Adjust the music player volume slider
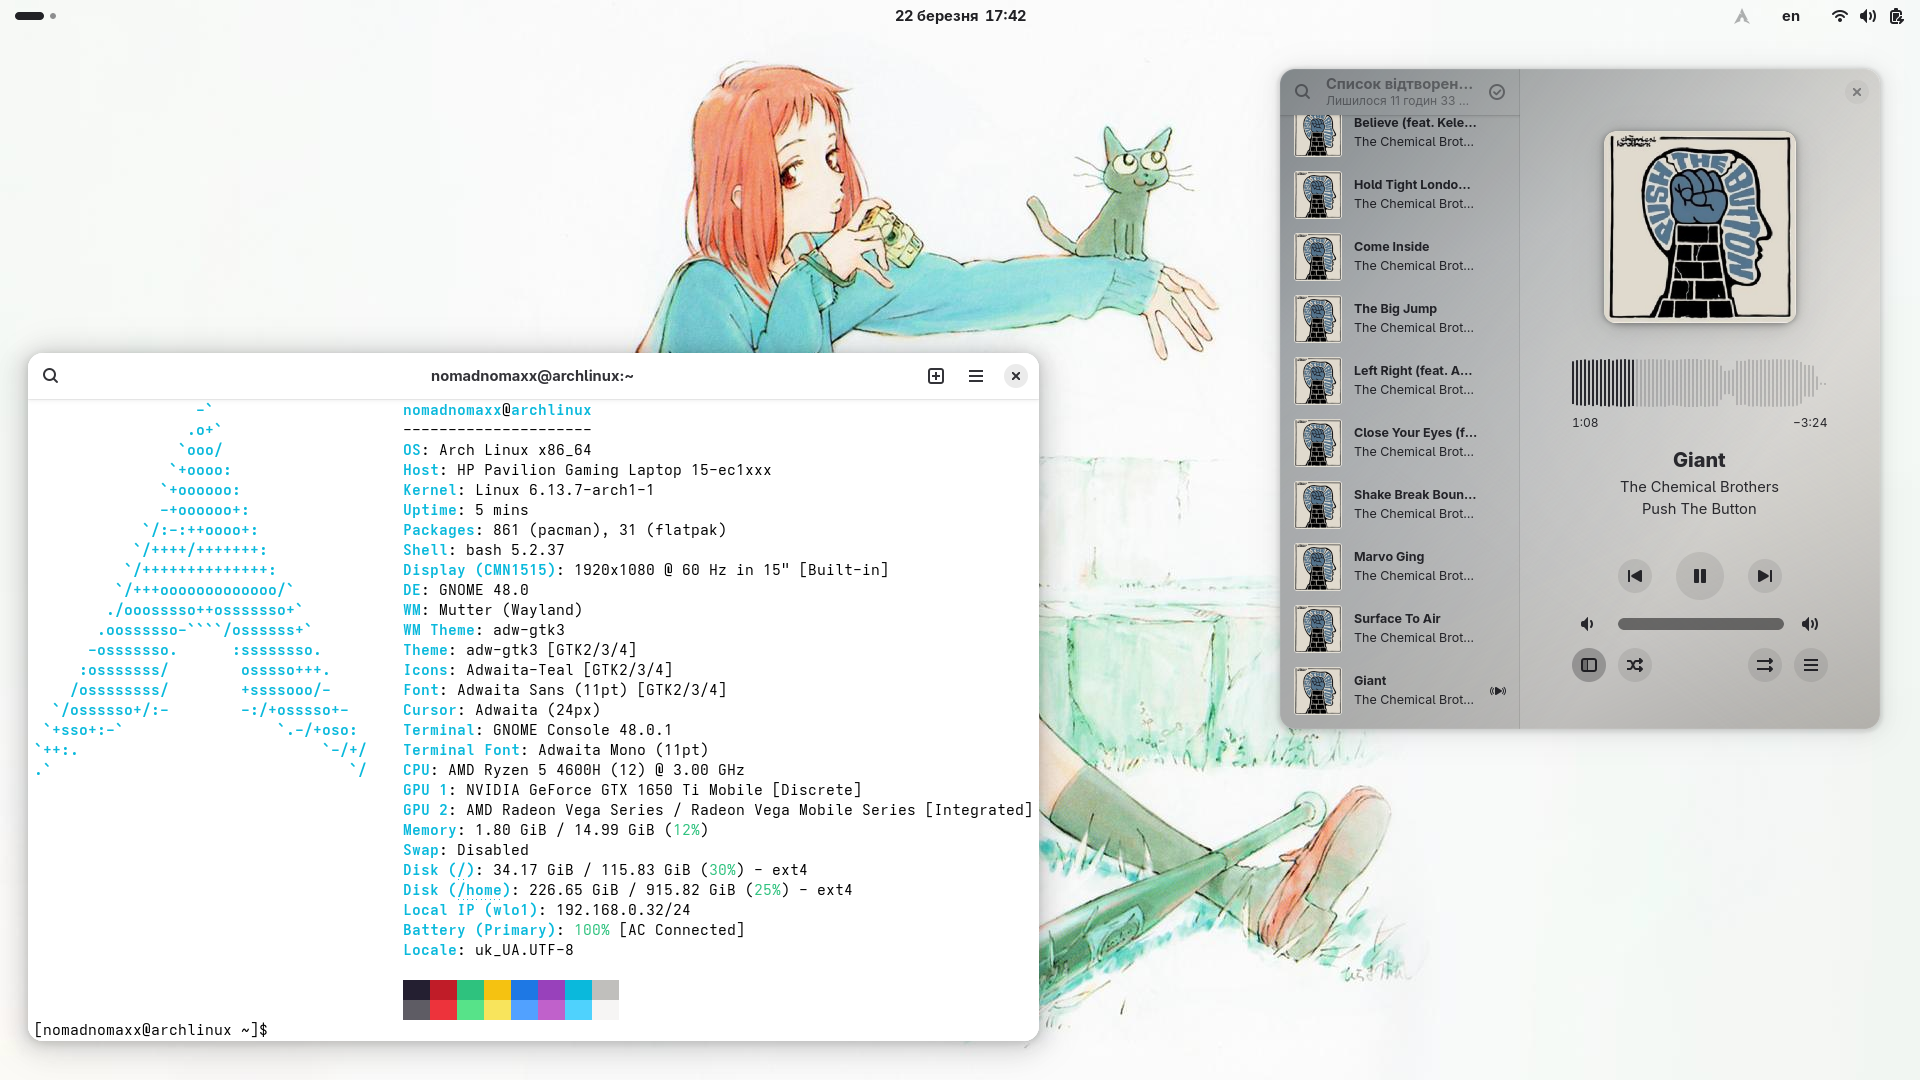 tap(1700, 624)
